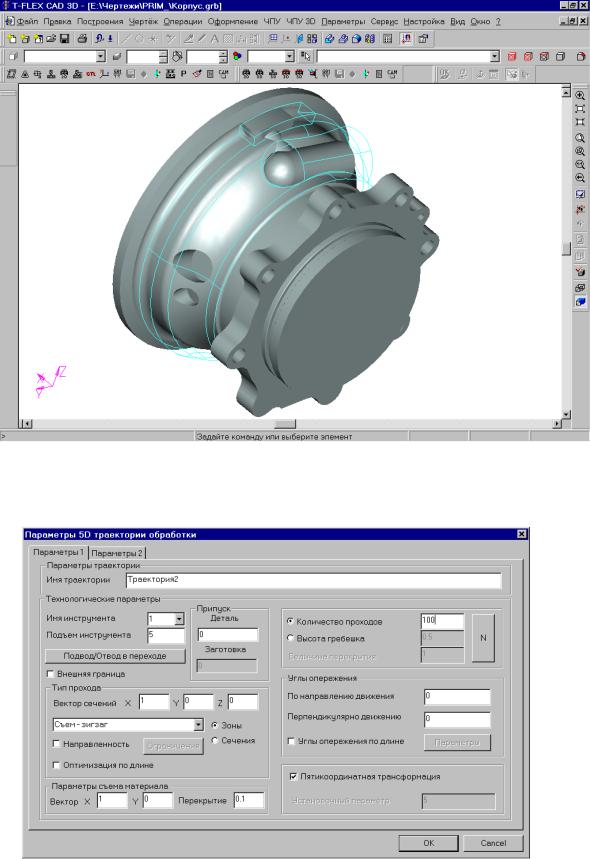Screen dimensions: 590x859
Task: Check Оптимизация по длине
Action: [x=56, y=765]
